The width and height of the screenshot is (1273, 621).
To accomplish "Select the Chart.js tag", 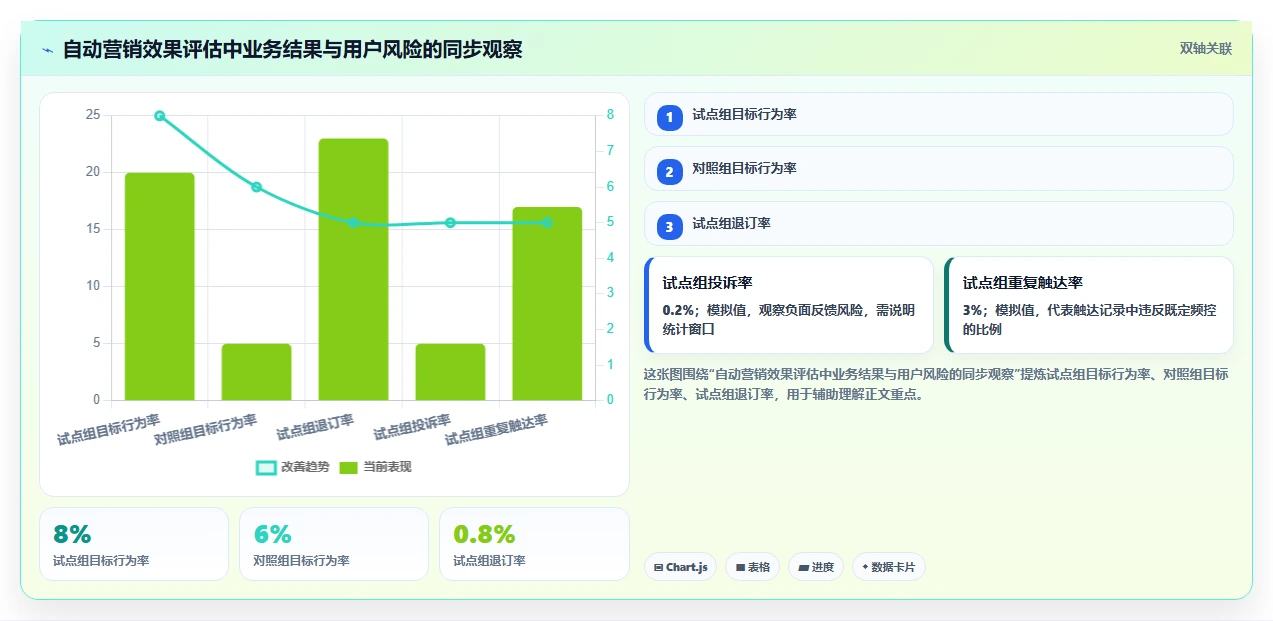I will pos(680,567).
